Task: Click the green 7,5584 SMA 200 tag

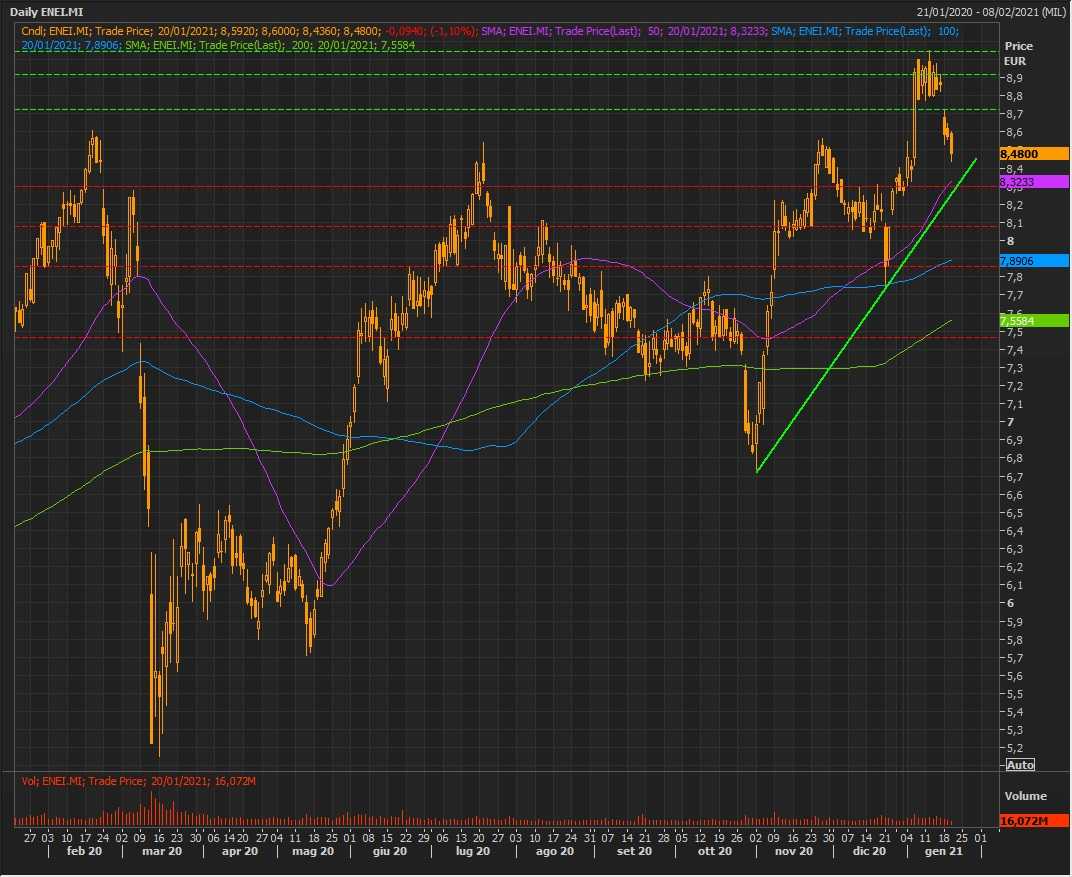Action: pyautogui.click(x=1034, y=320)
